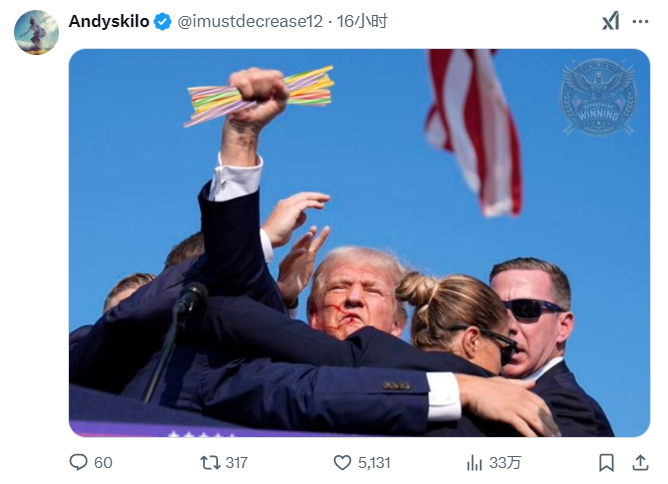This screenshot has width=668, height=484.
Task: Click the repost arrows icon
Action: click(x=210, y=463)
